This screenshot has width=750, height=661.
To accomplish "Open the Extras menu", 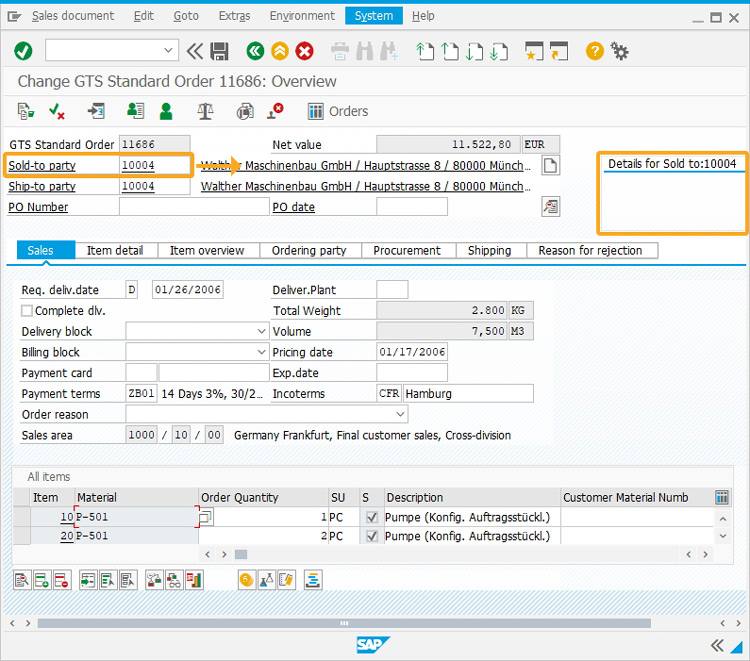I will tap(234, 16).
